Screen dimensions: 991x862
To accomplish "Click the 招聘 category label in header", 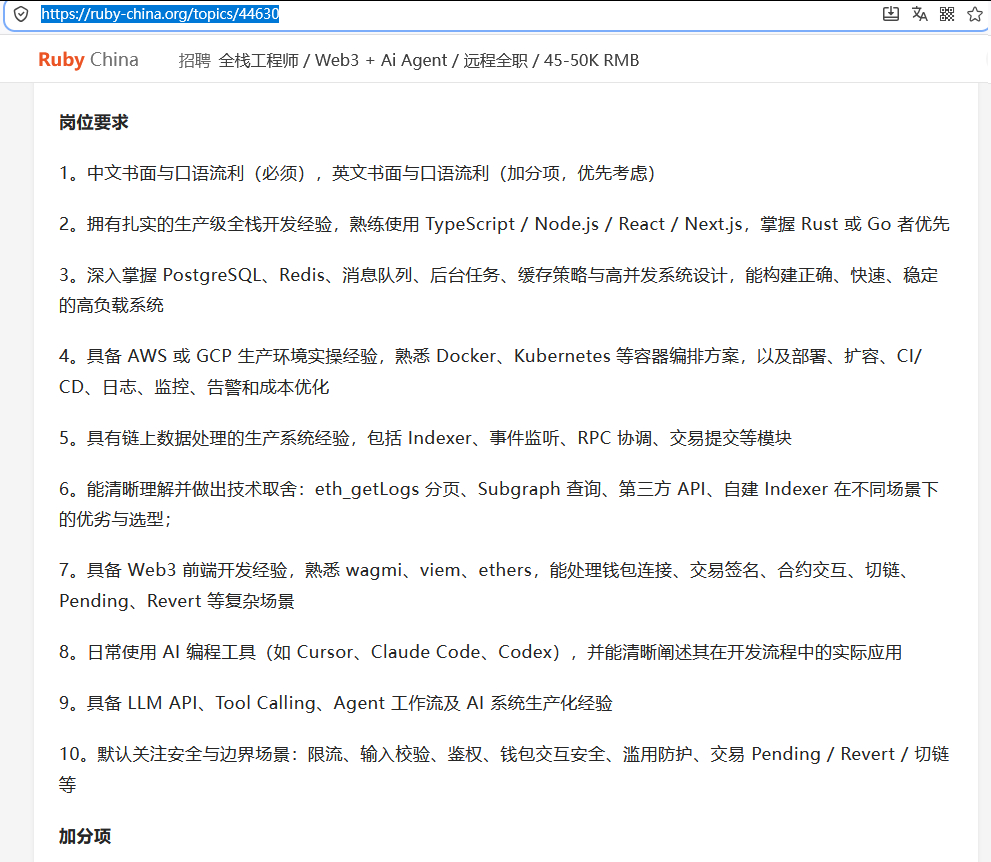I will [x=194, y=60].
